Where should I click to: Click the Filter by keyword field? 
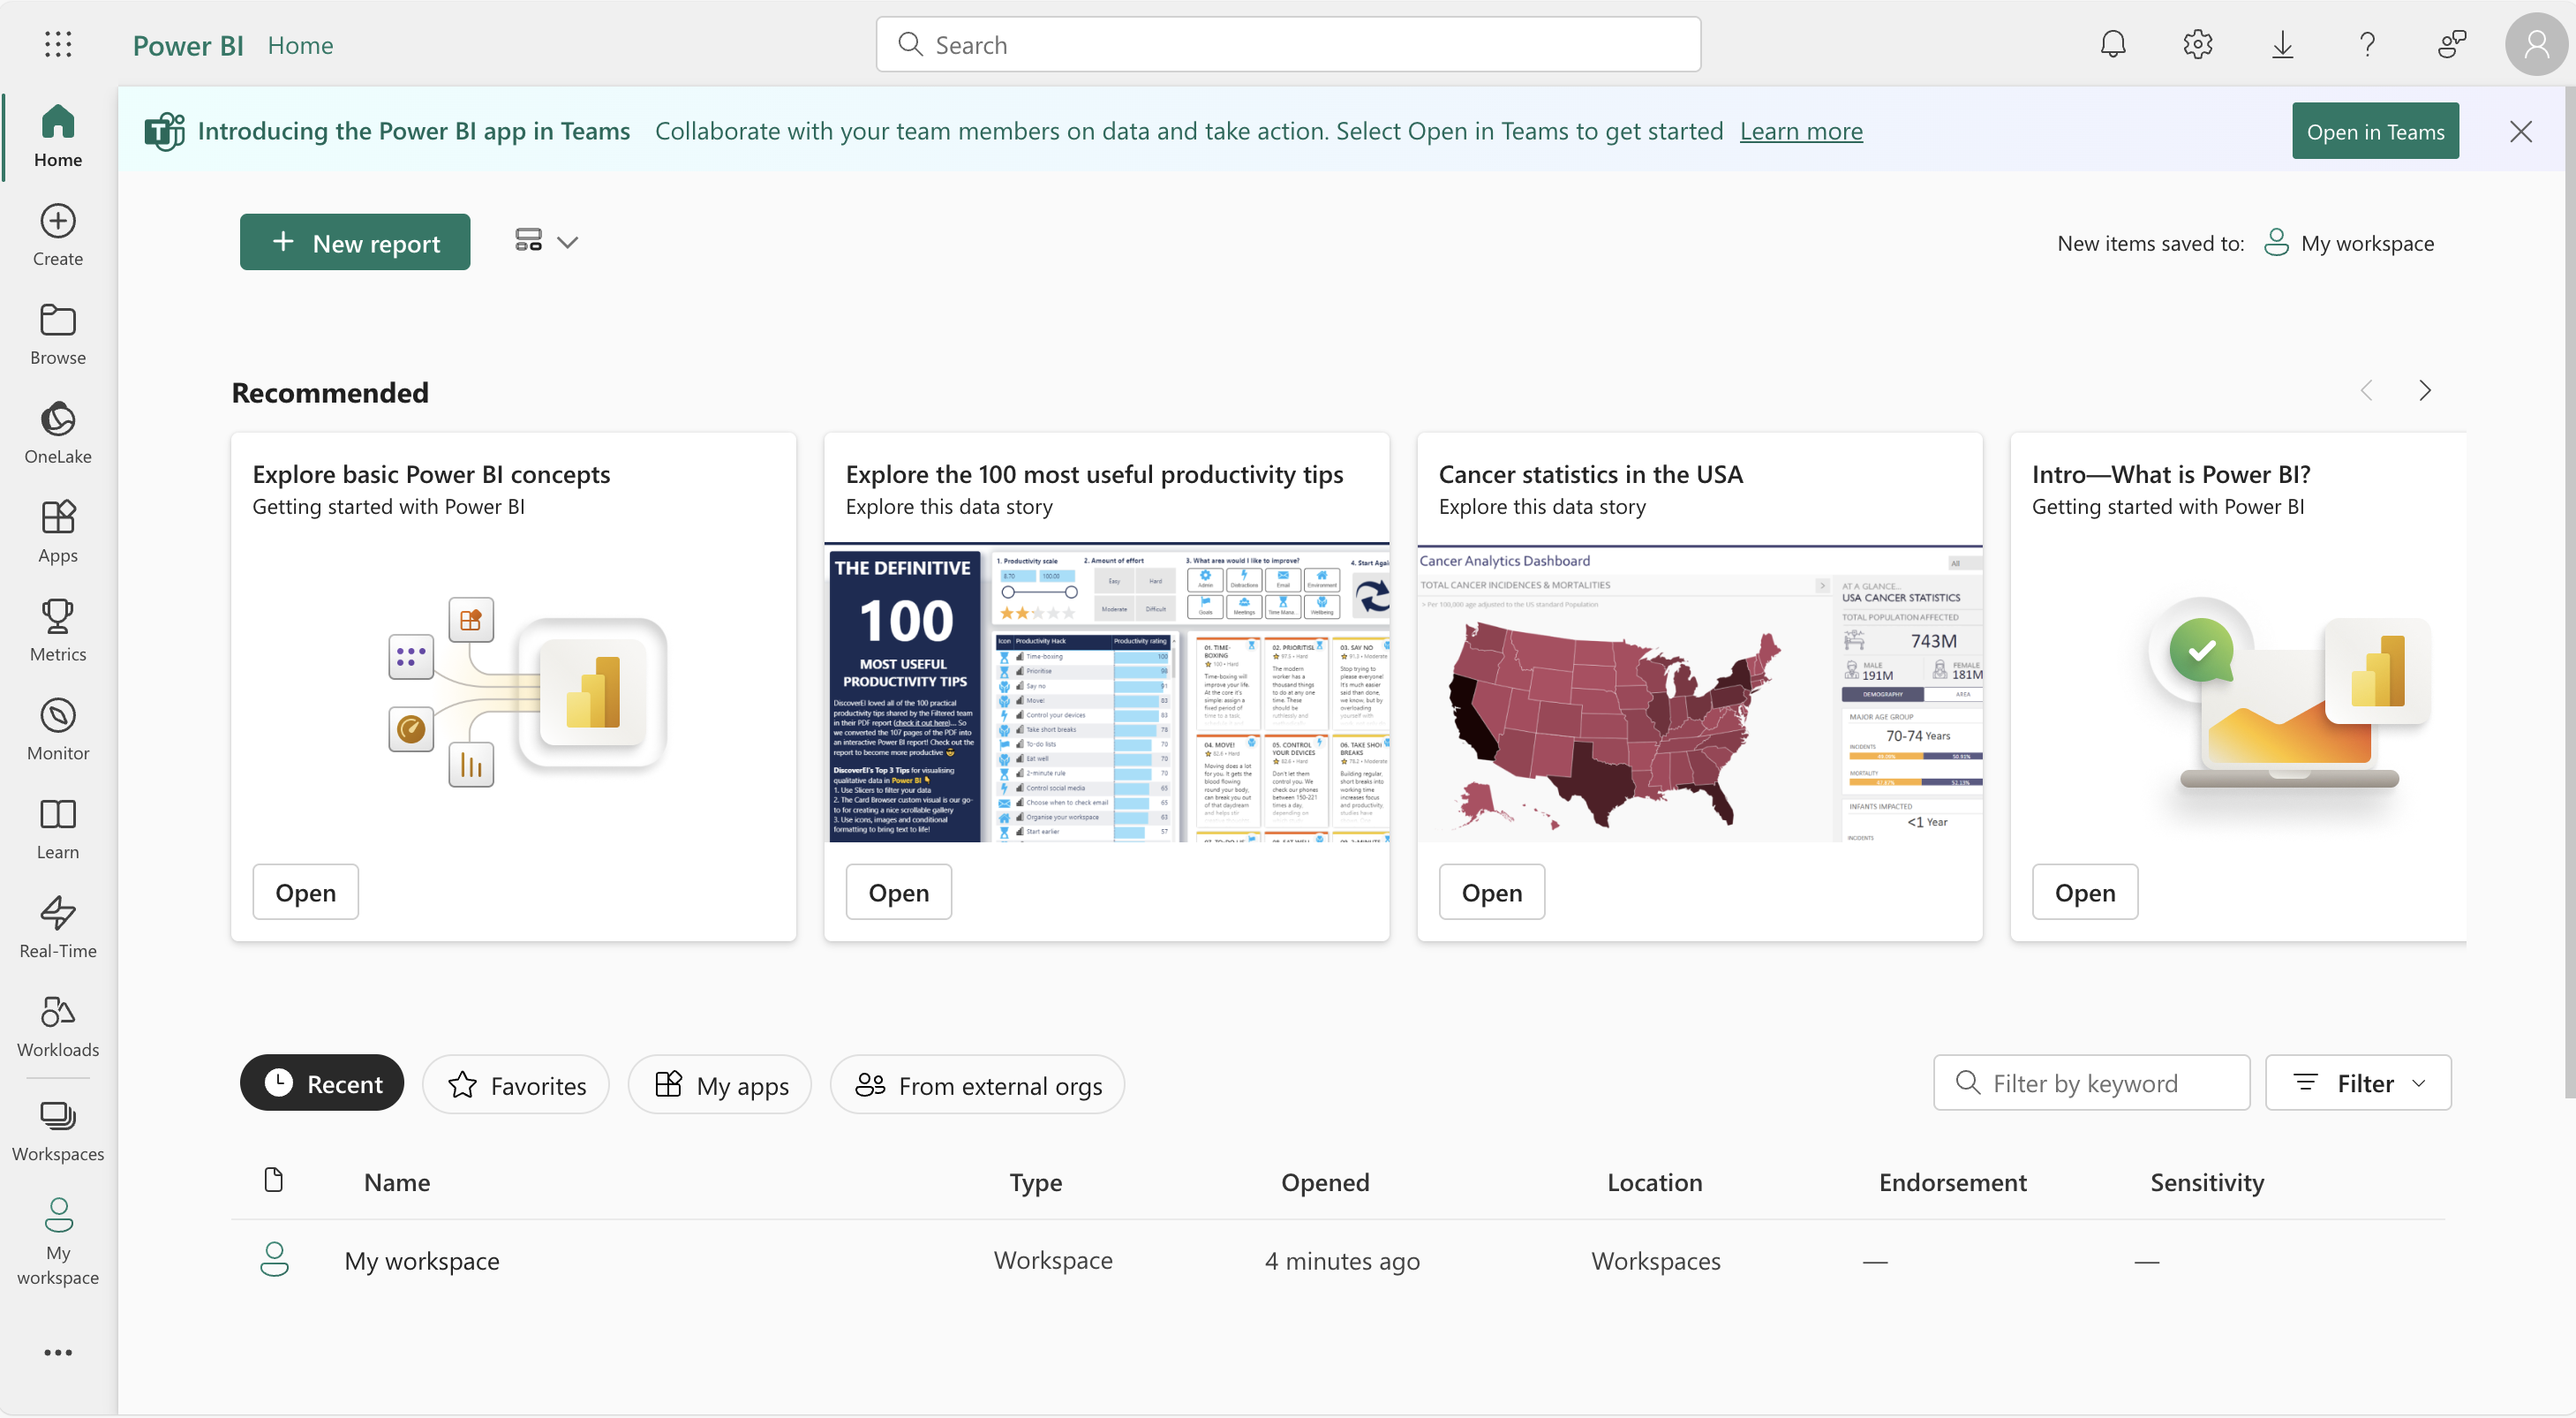click(x=2092, y=1083)
